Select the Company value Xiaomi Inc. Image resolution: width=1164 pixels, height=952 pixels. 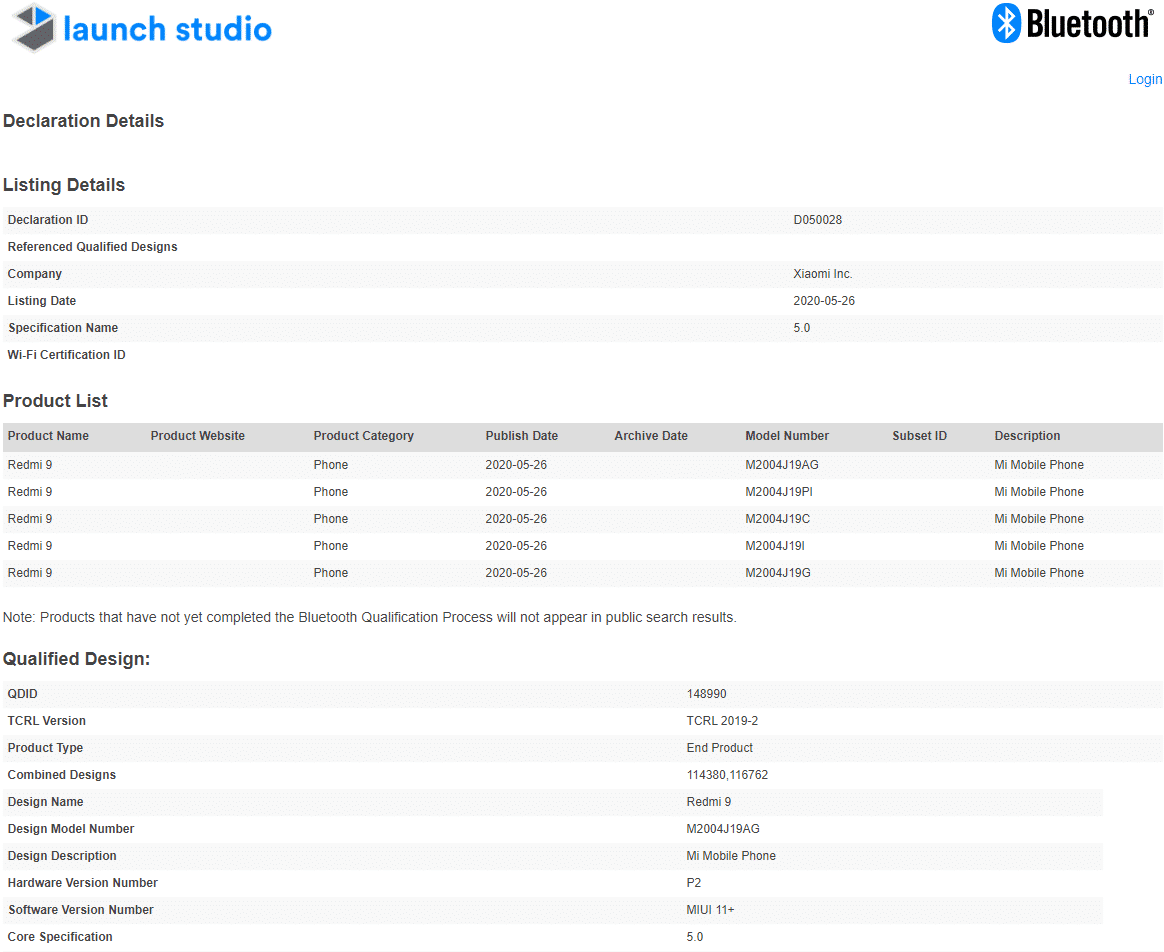click(x=823, y=274)
